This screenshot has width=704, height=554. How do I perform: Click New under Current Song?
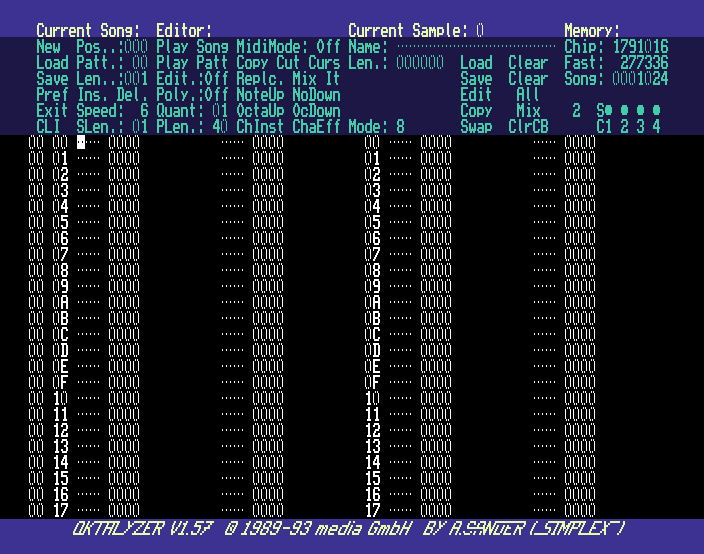coord(48,47)
